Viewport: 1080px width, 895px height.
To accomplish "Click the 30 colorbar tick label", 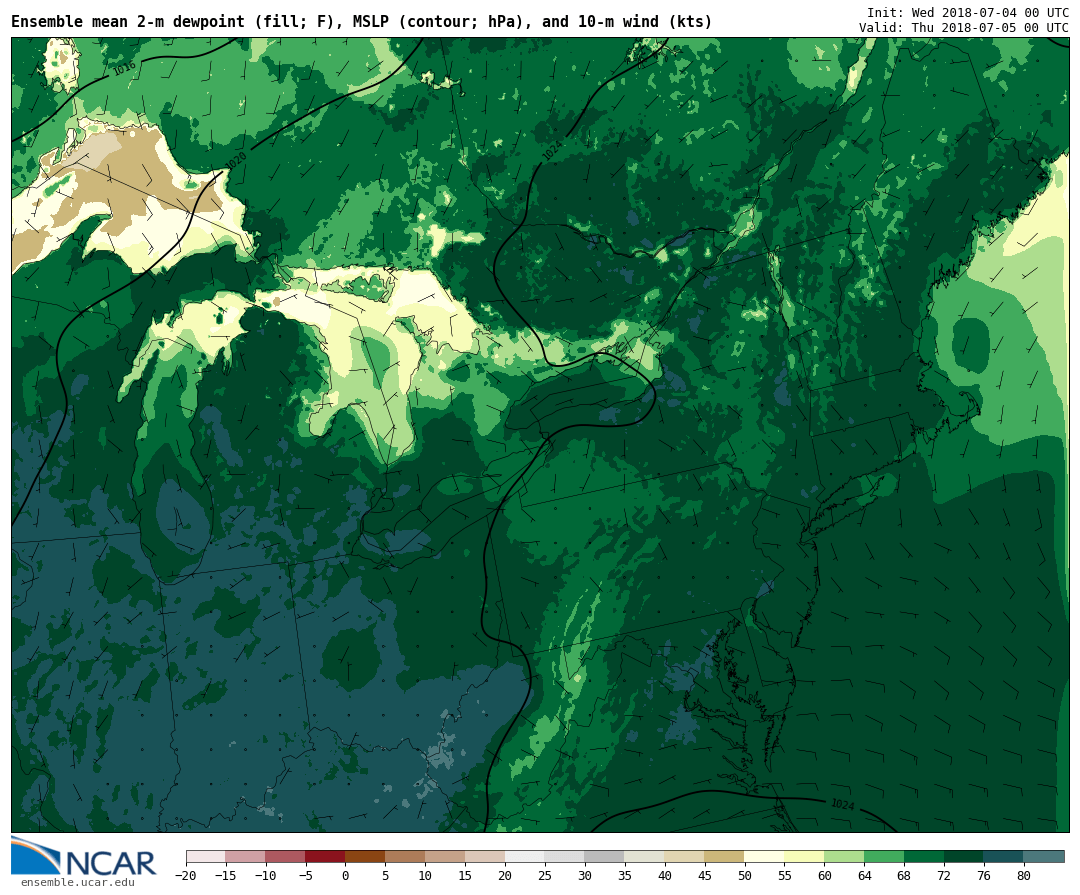I will click(585, 876).
